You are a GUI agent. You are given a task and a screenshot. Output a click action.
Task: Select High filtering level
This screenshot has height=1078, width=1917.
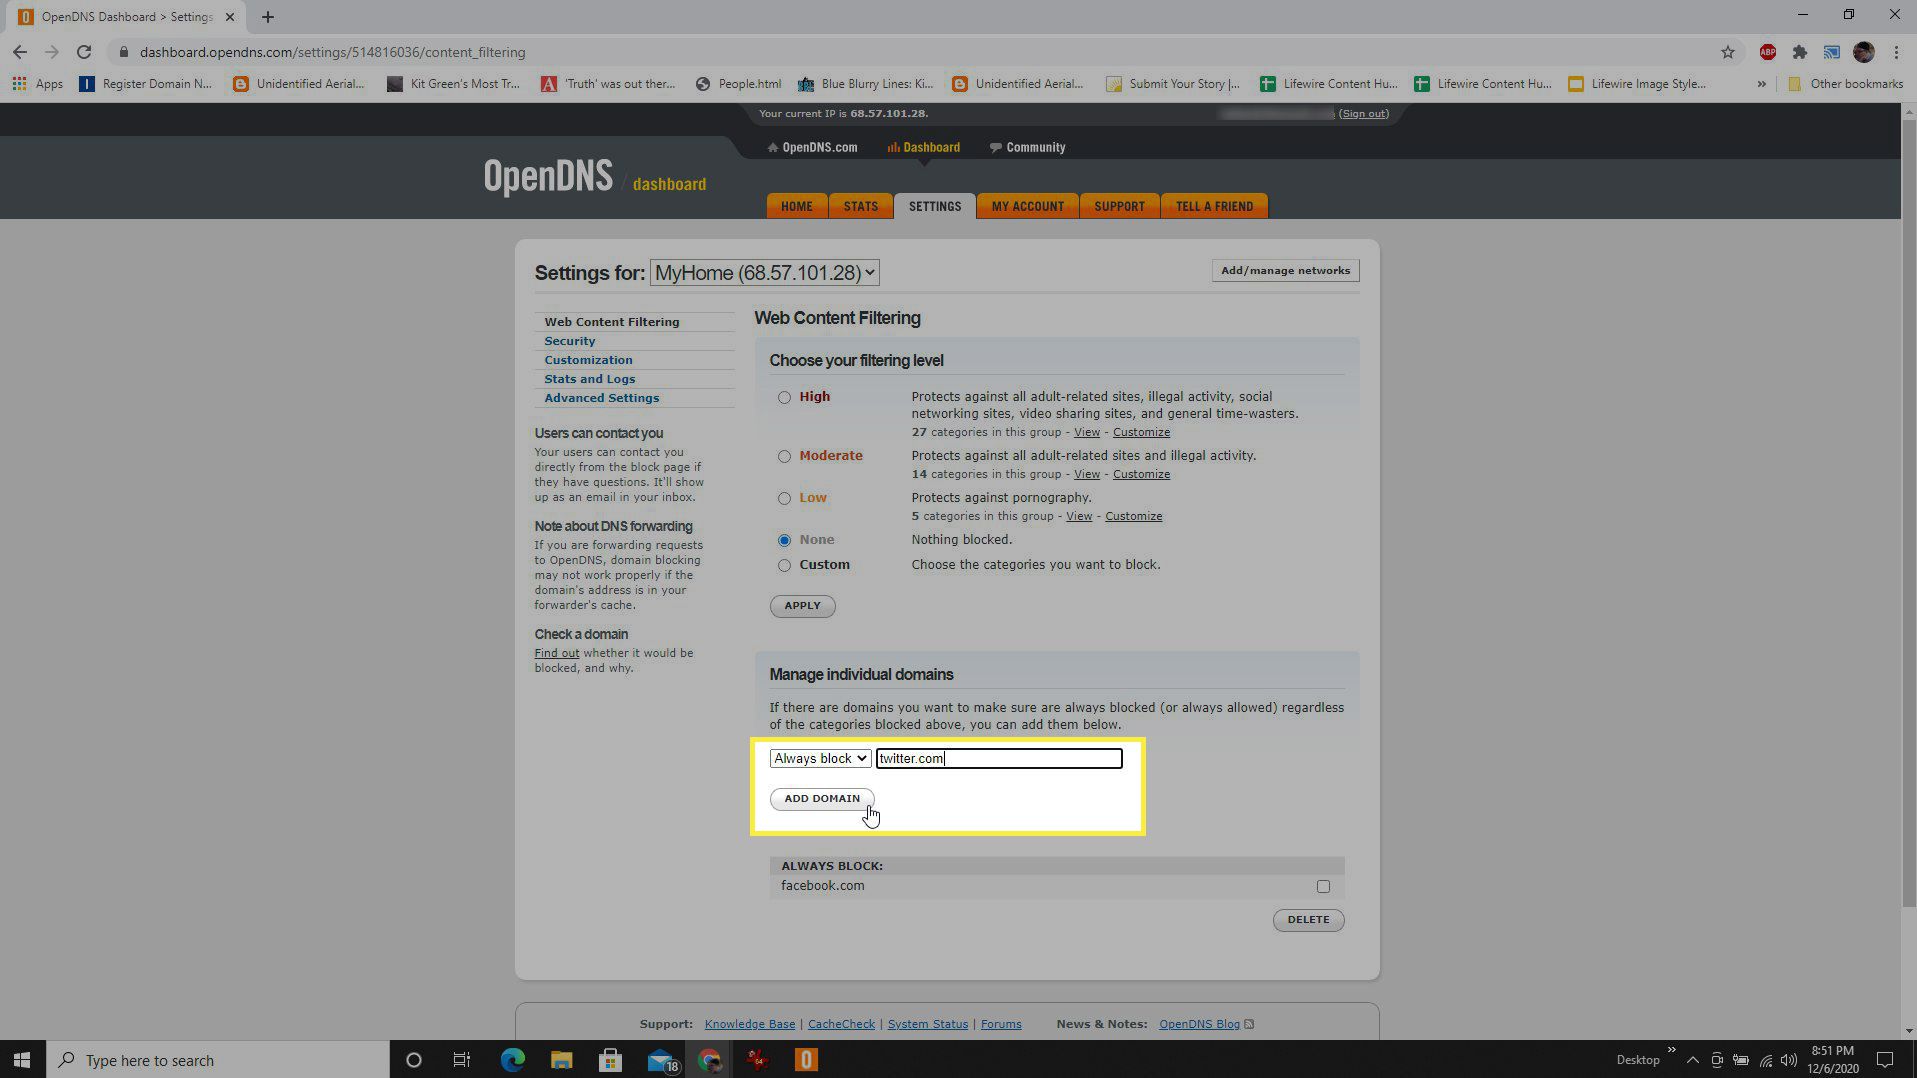click(x=784, y=397)
